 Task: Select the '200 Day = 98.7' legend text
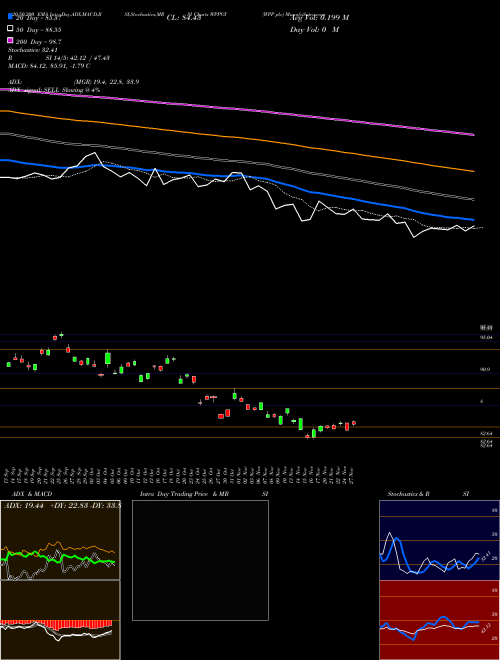(39, 42)
